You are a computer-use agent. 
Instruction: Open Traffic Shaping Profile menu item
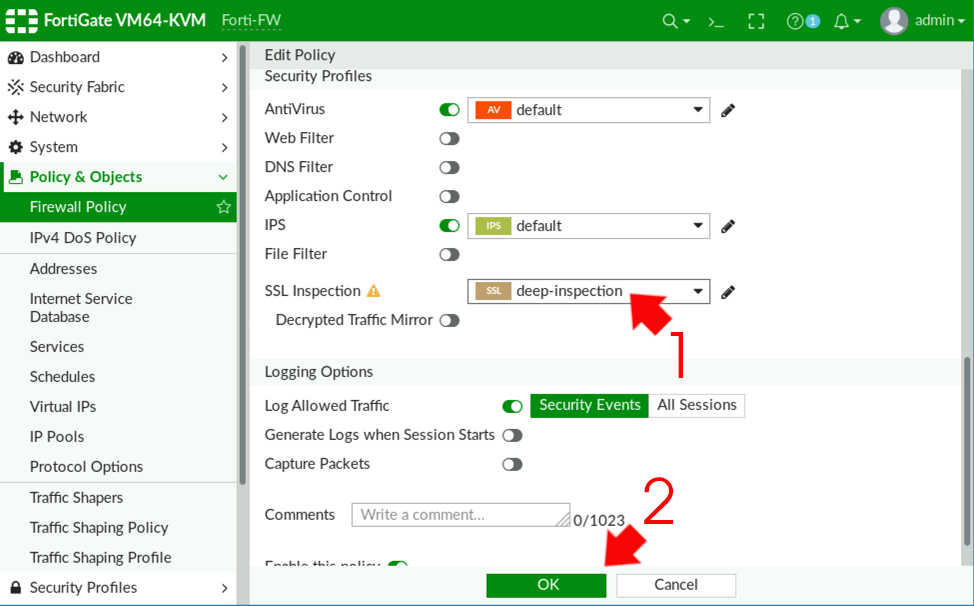tap(118, 558)
